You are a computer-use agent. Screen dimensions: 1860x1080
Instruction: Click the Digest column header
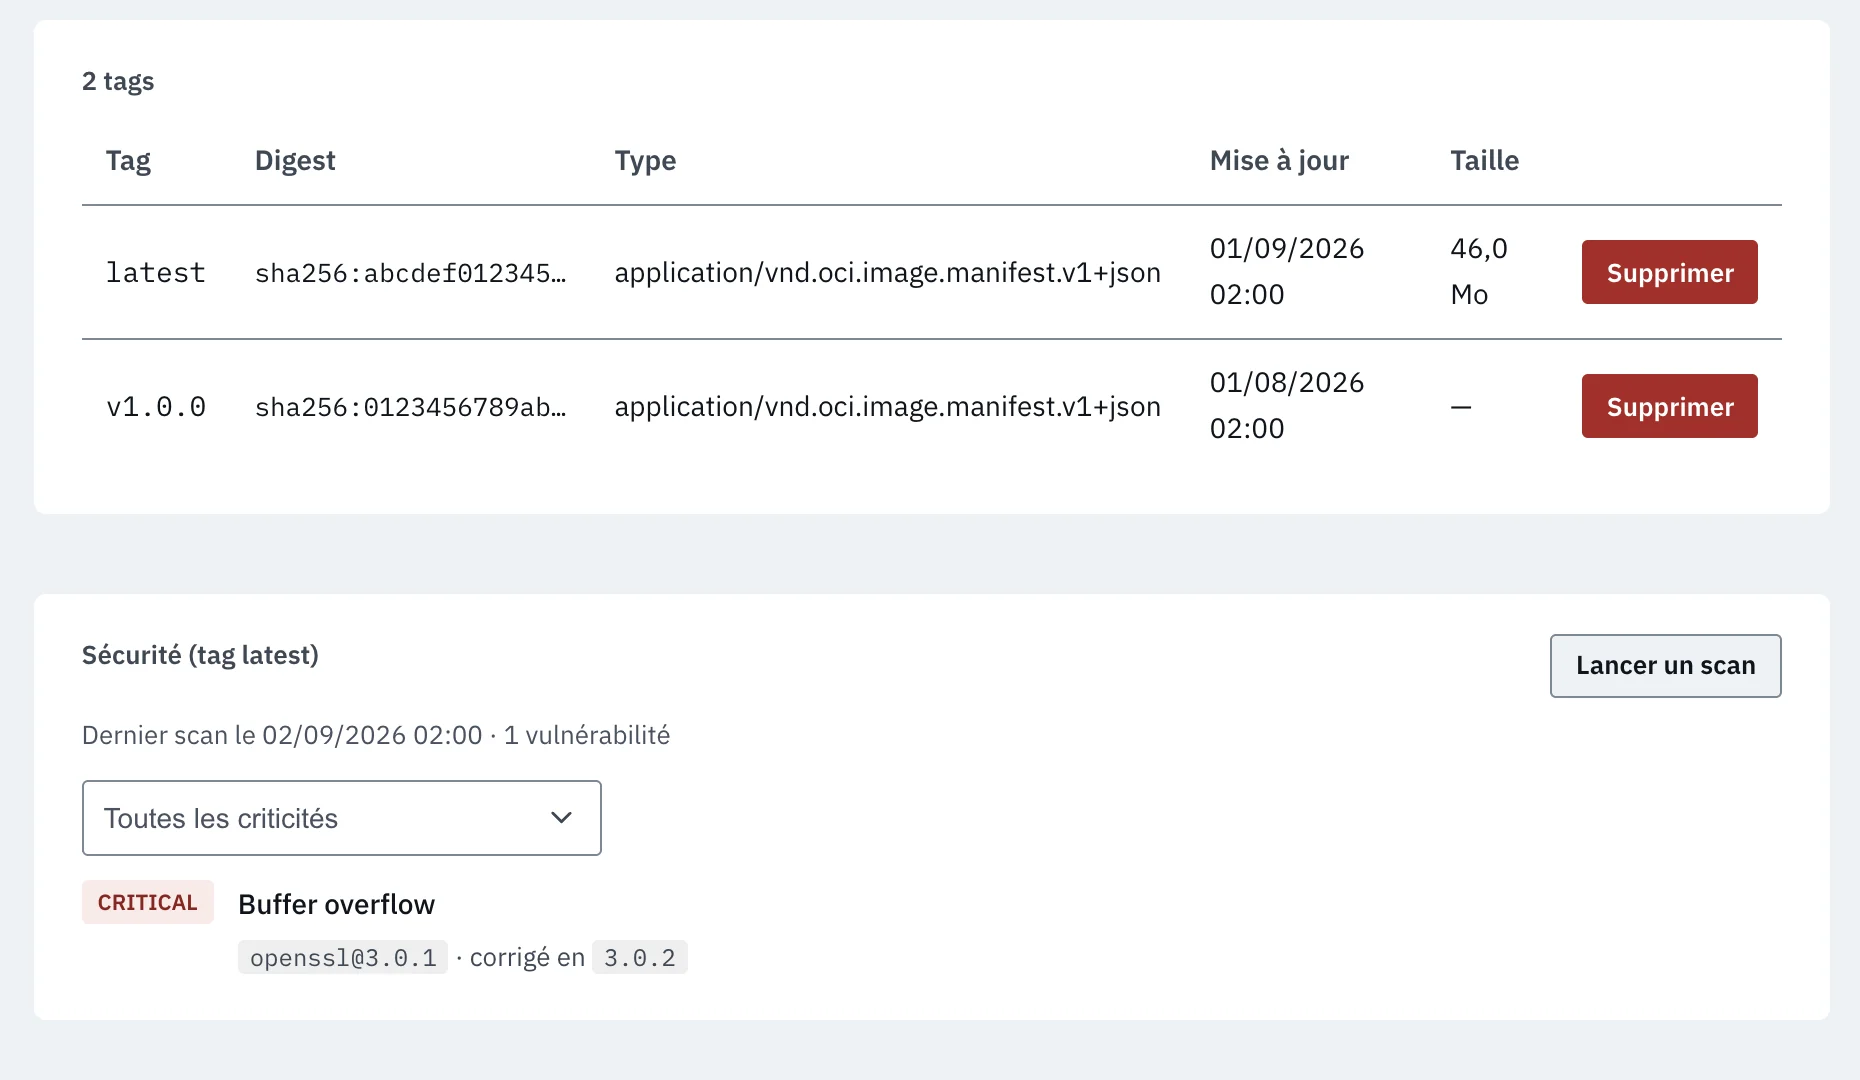pos(295,161)
